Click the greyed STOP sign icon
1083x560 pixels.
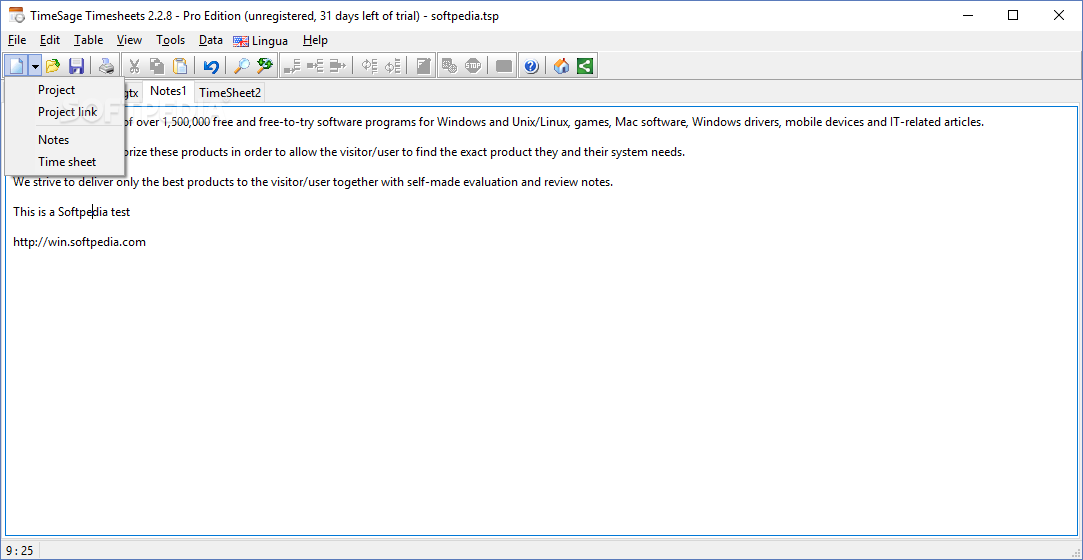click(x=472, y=66)
